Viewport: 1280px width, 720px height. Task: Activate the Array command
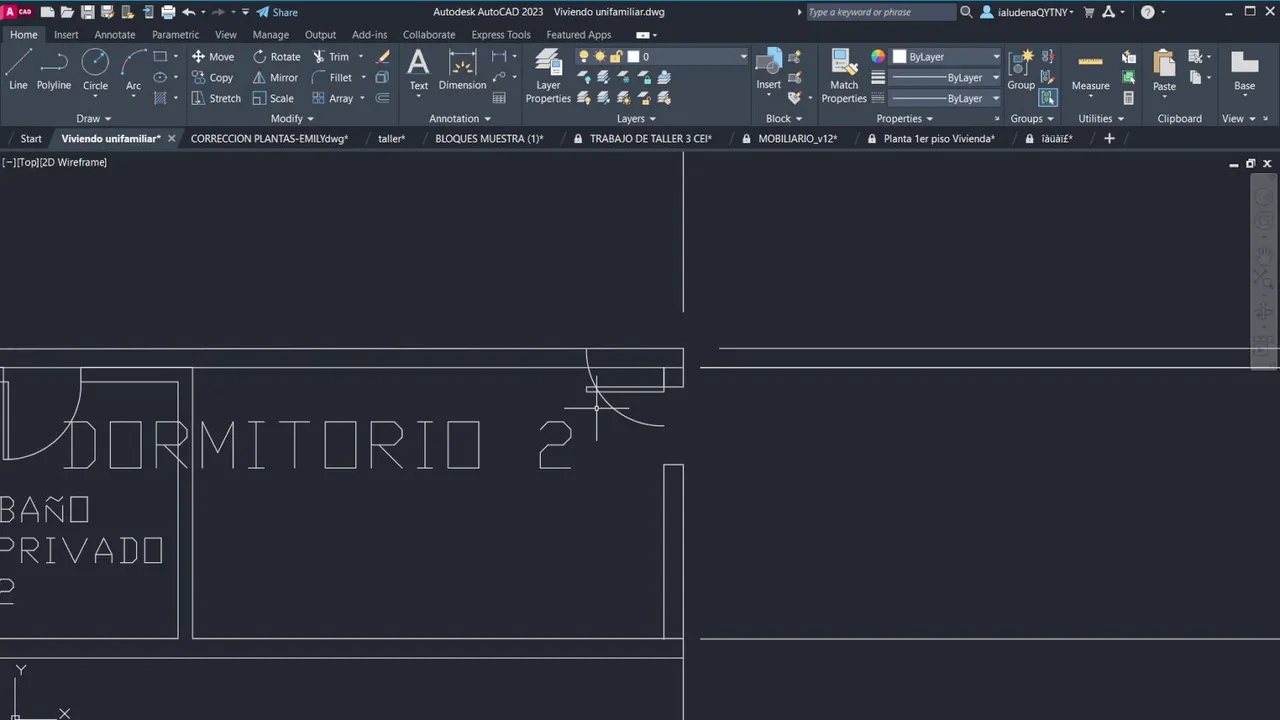tap(333, 98)
